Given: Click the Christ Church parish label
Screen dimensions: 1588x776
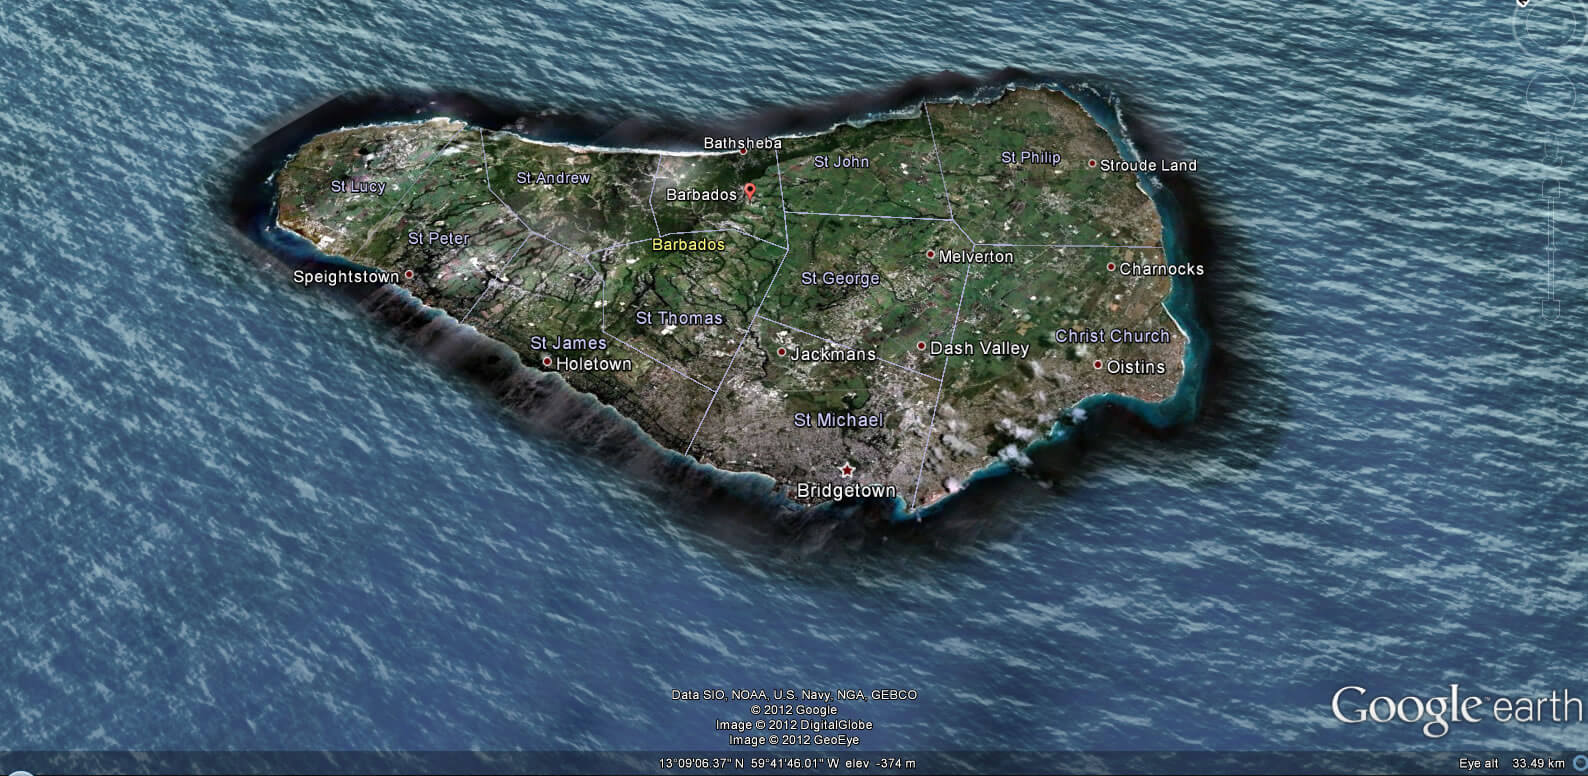Looking at the screenshot, I should [x=1112, y=336].
